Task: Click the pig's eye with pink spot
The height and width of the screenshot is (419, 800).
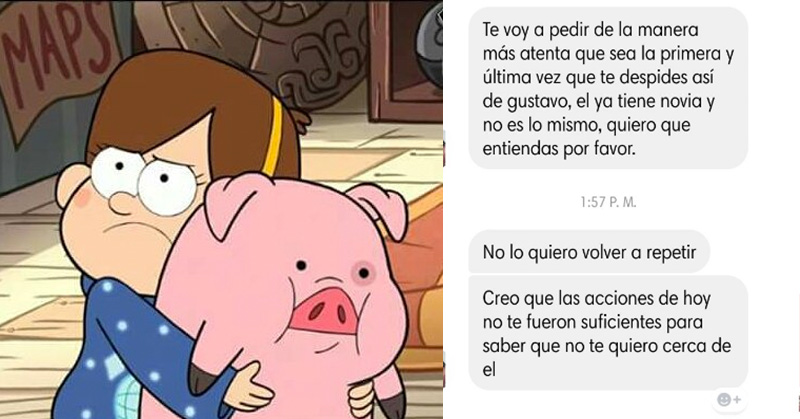Action: tap(363, 272)
